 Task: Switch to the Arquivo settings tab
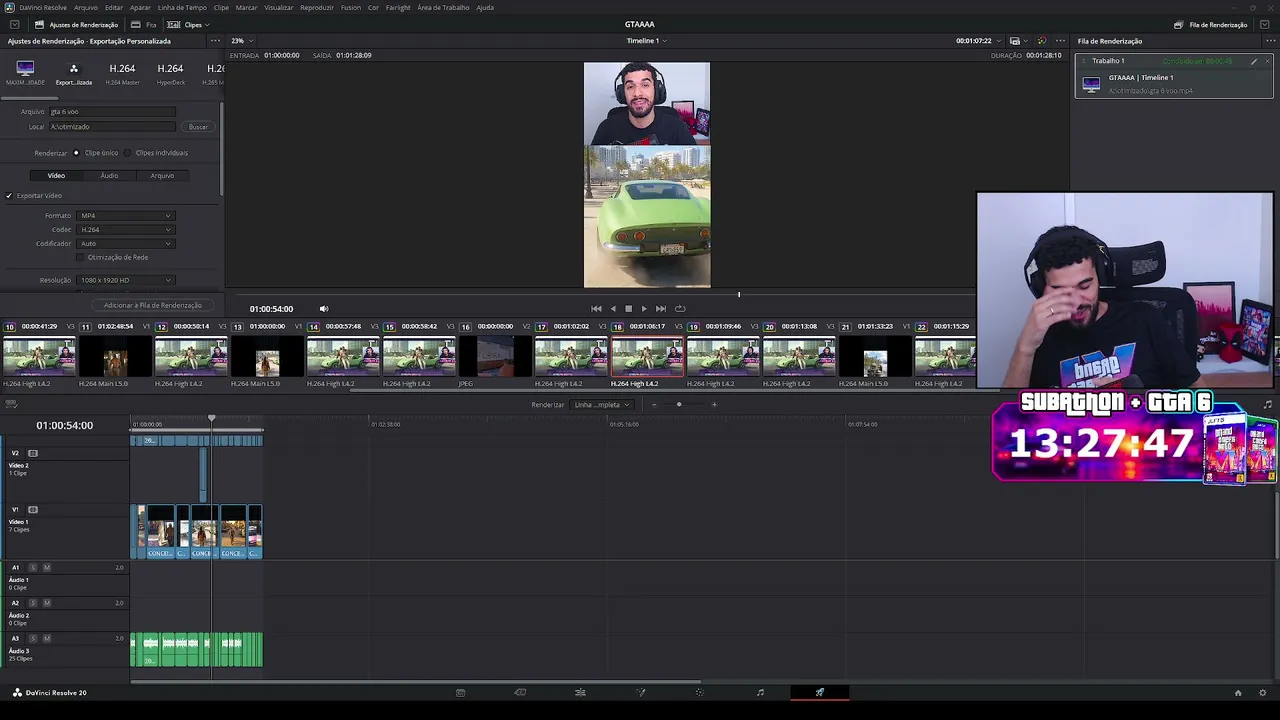(x=162, y=176)
